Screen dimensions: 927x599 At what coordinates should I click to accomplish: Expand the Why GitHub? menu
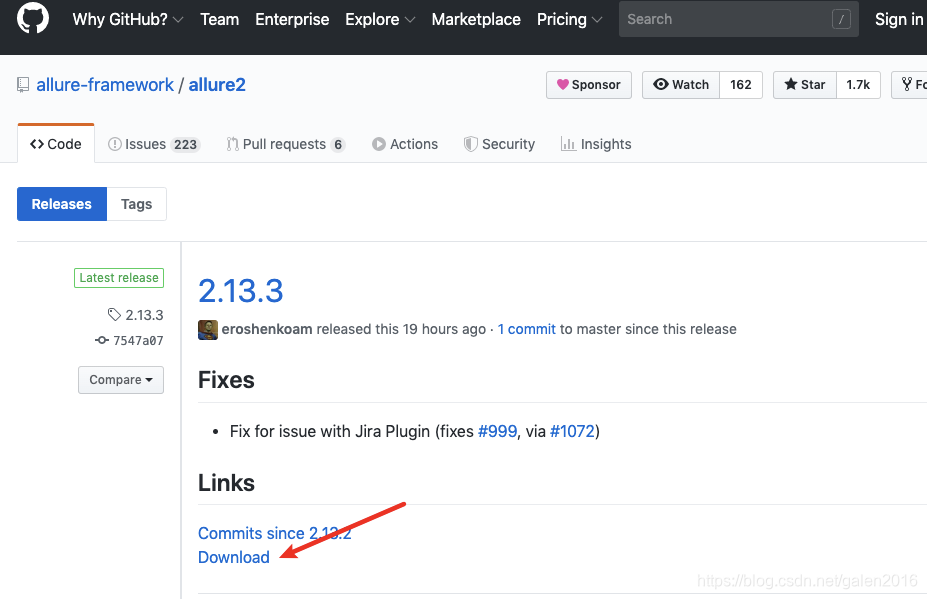(x=128, y=20)
